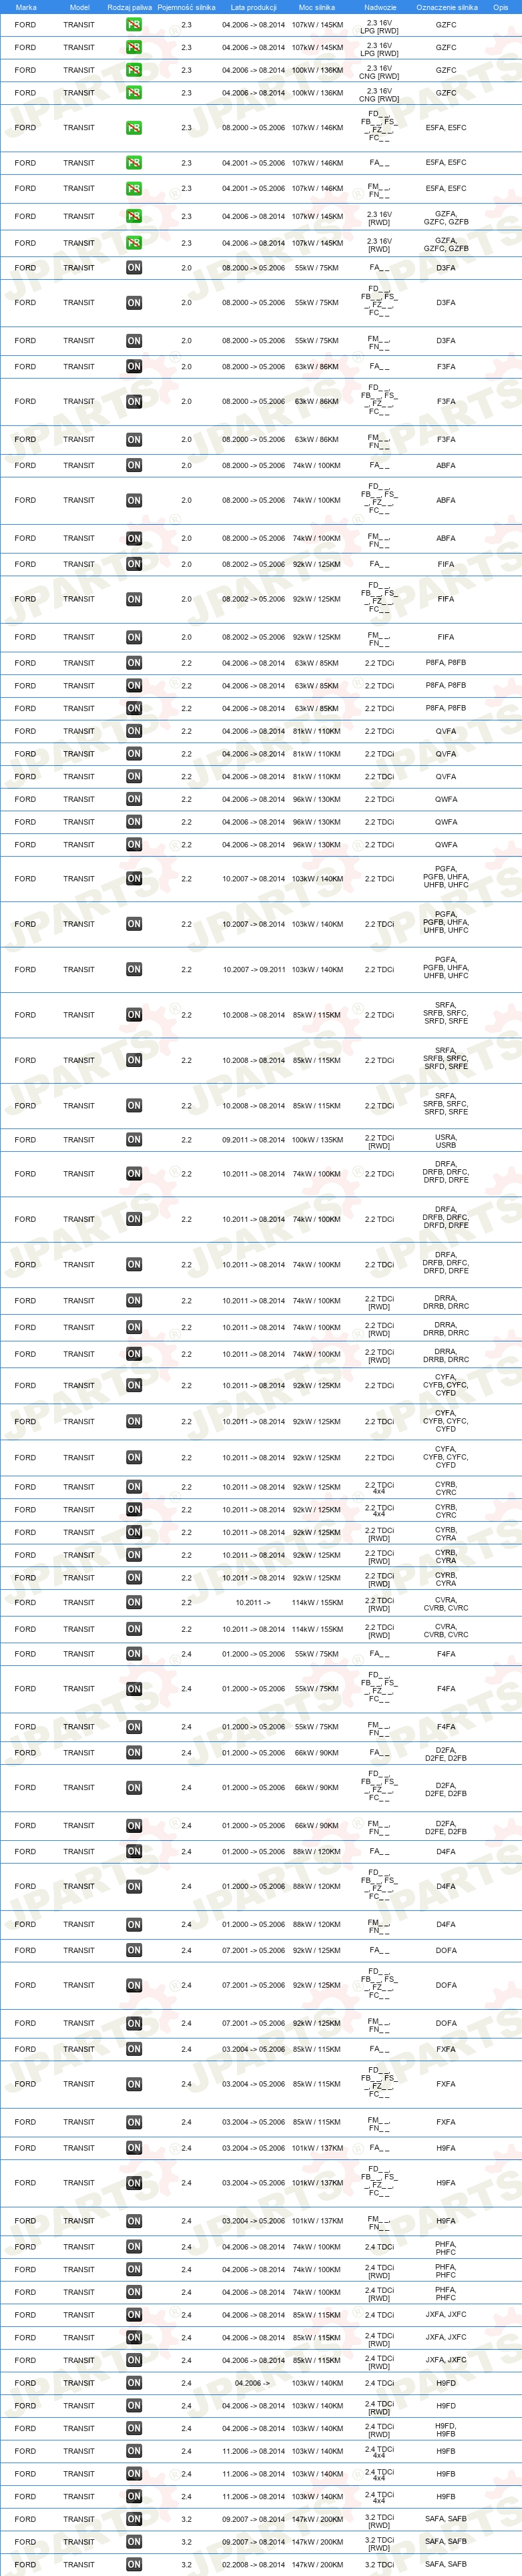Click the Moc silnika column header
The height and width of the screenshot is (2576, 522).
click(x=317, y=7)
